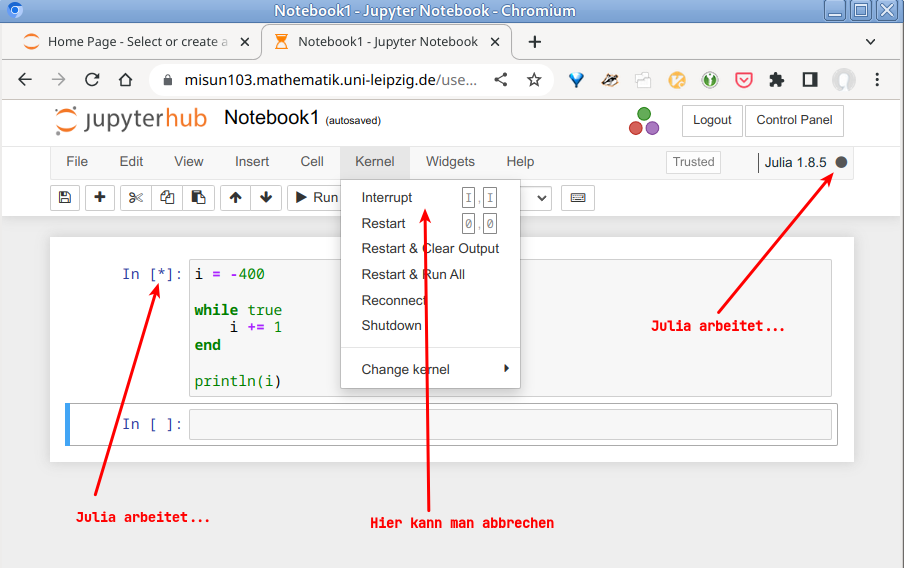Rename notebook via Notebook1 title

272,118
